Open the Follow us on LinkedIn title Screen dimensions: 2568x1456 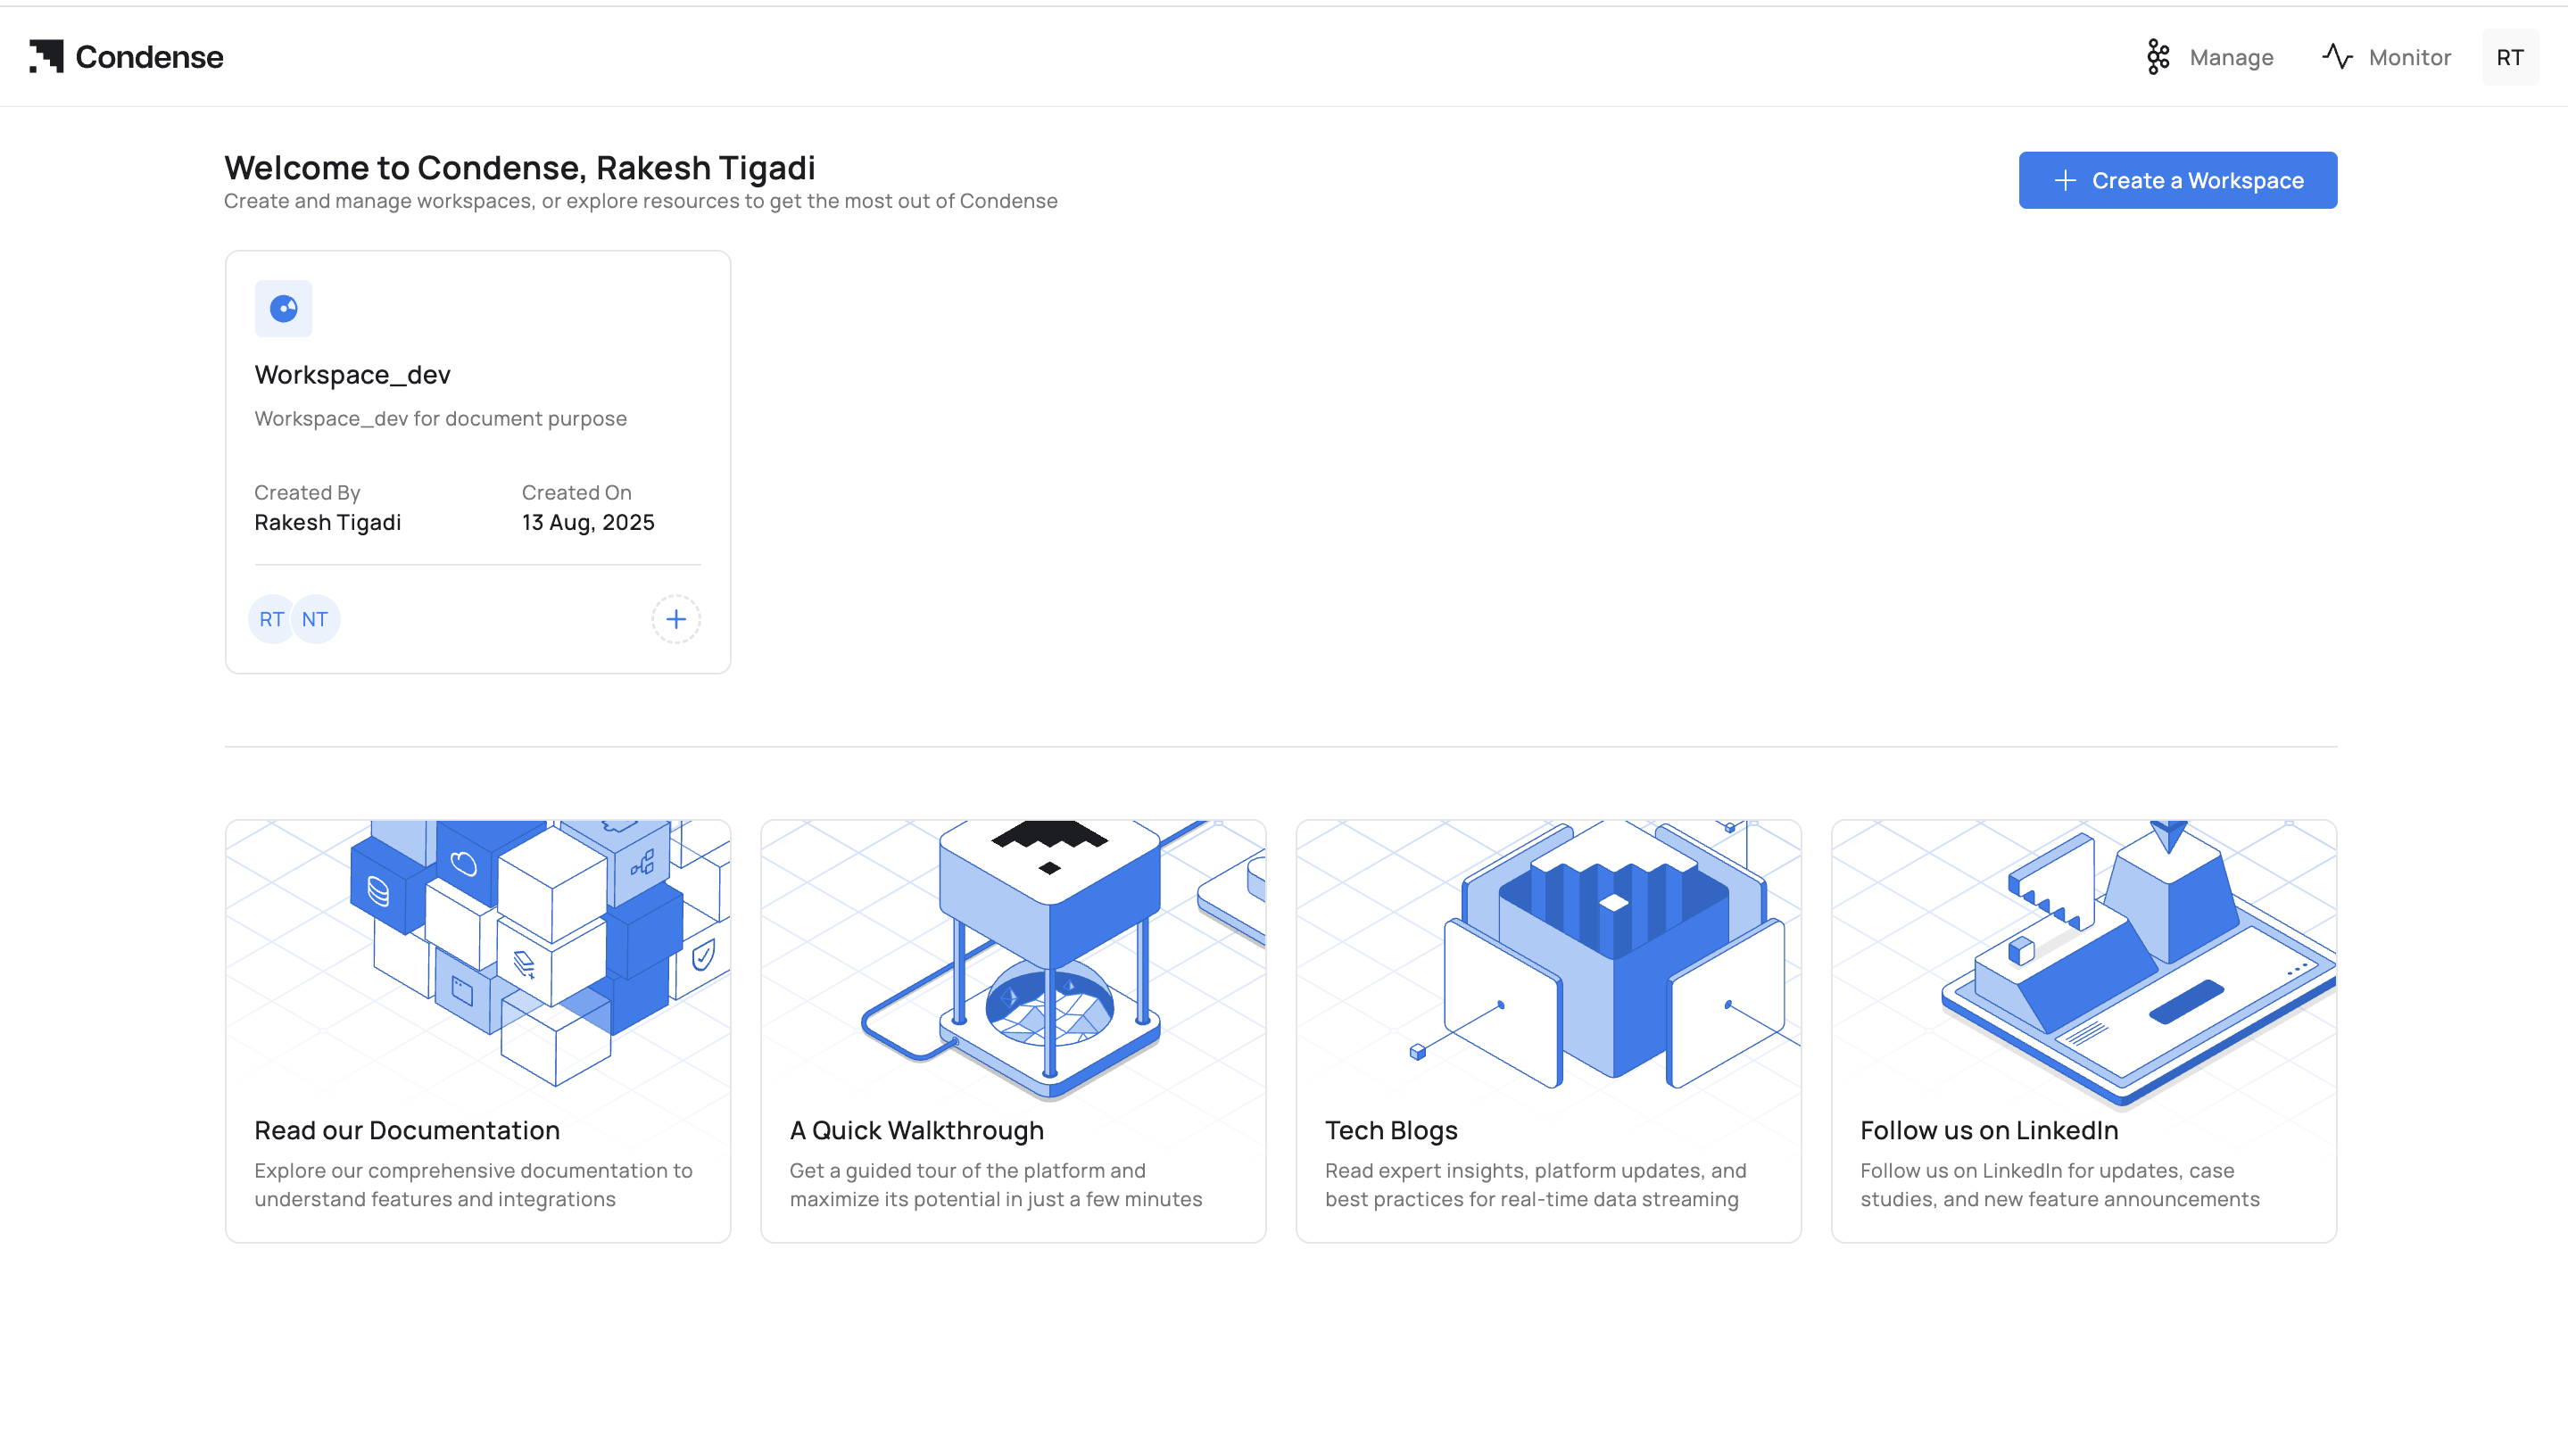1989,1130
